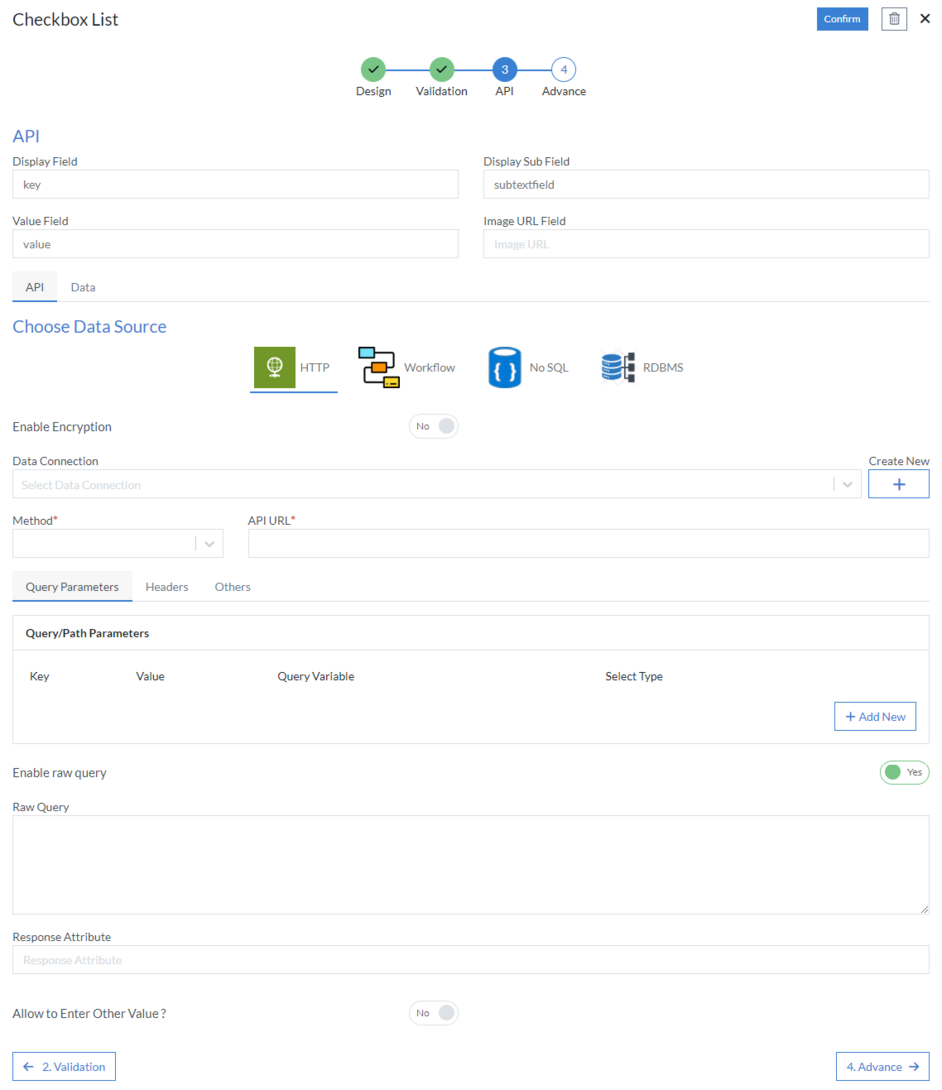
Task: Click the plus icon under Create New
Action: [898, 483]
